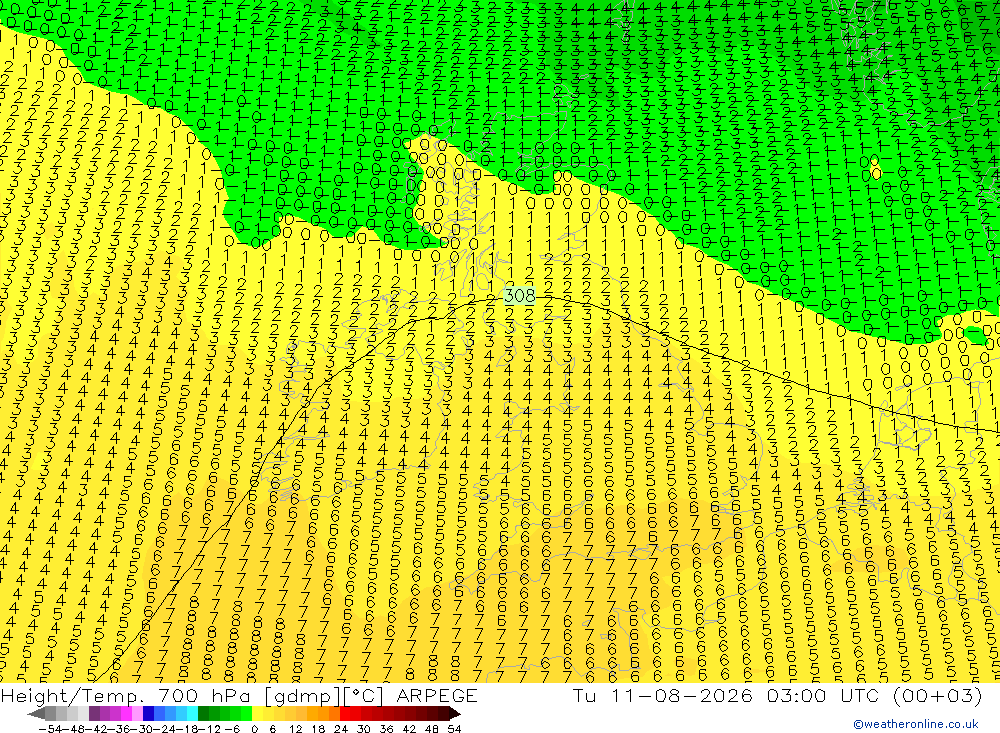The image size is (1000, 733).
Task: Pick the dark blue legend swatch at -30
Action: click(x=148, y=714)
